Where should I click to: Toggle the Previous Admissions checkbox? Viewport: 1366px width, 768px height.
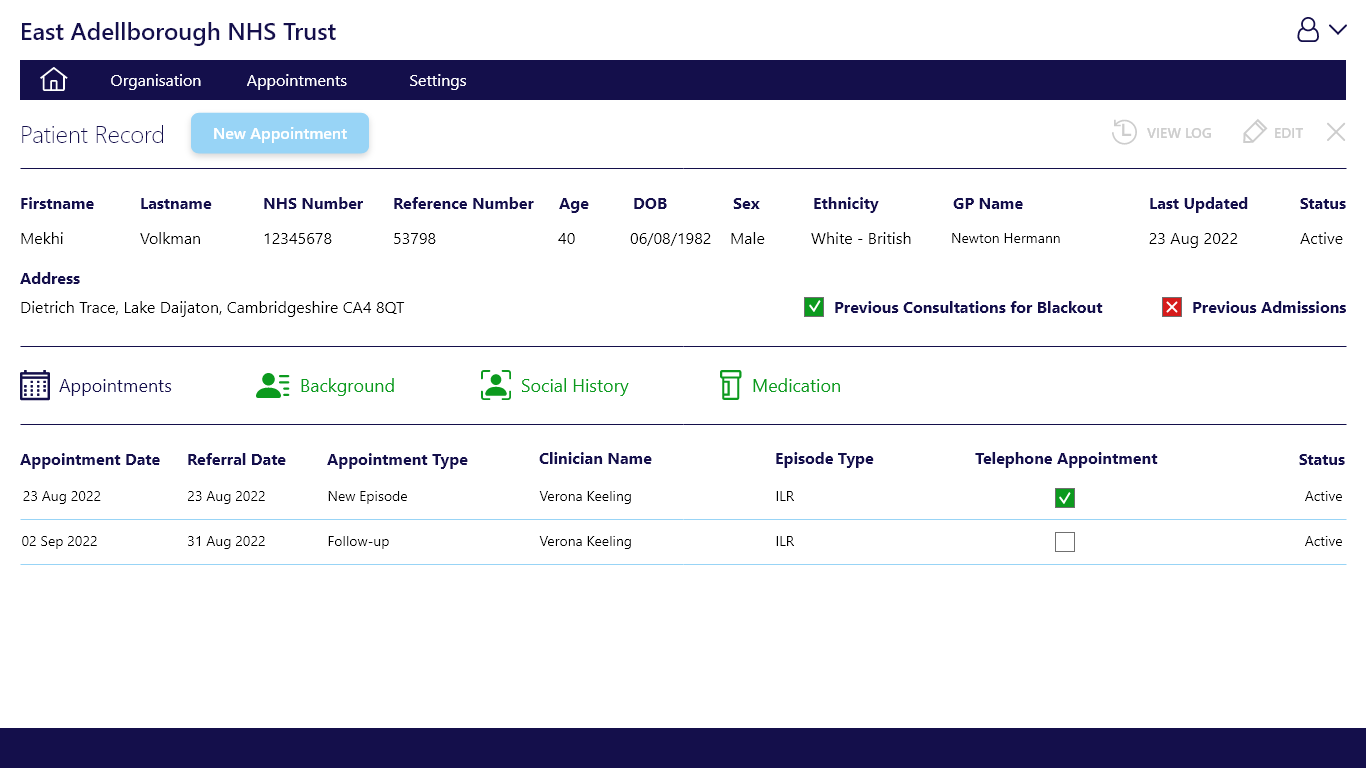[x=1172, y=307]
